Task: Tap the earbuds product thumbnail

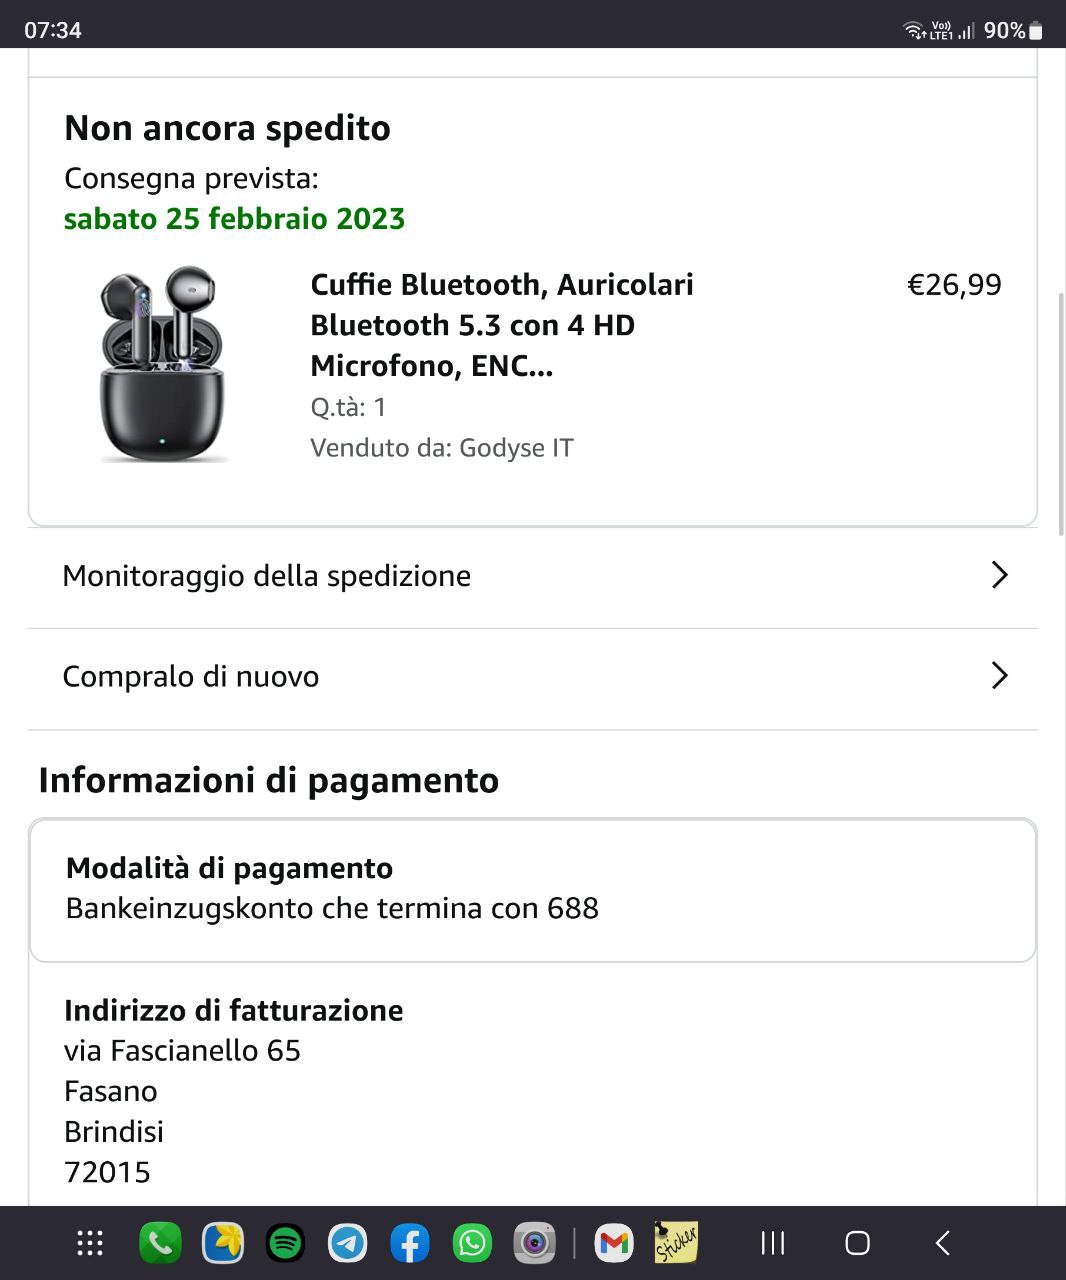Action: 162,364
